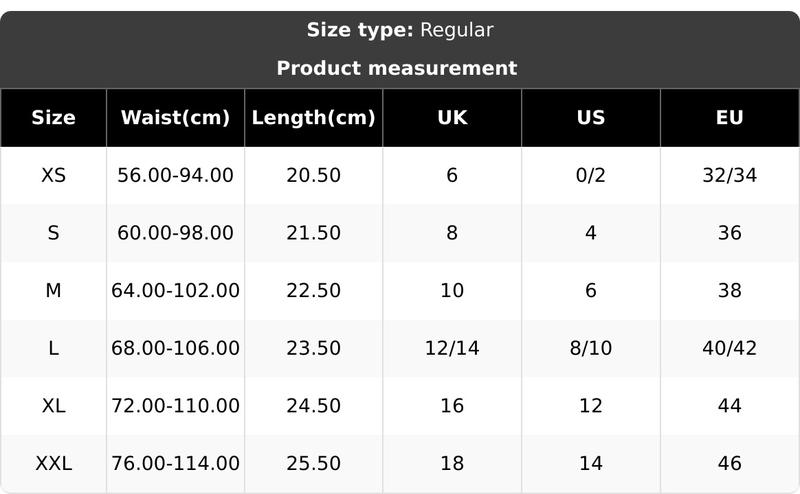Click EU size 40/42 cell

(729, 348)
